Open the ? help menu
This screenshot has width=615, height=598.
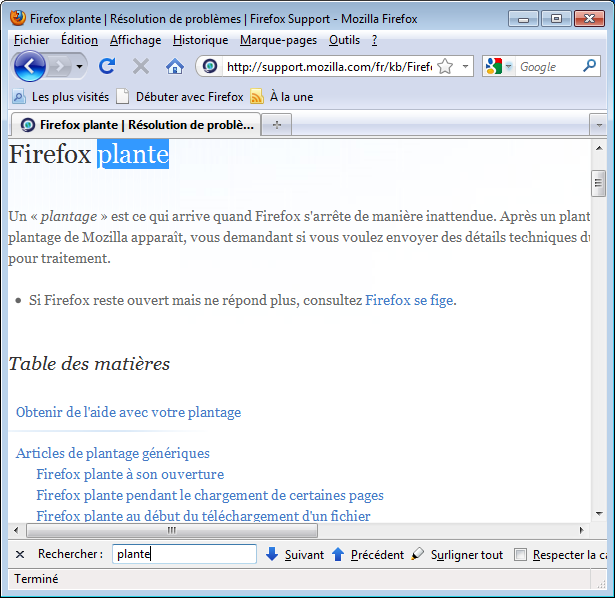coord(375,40)
